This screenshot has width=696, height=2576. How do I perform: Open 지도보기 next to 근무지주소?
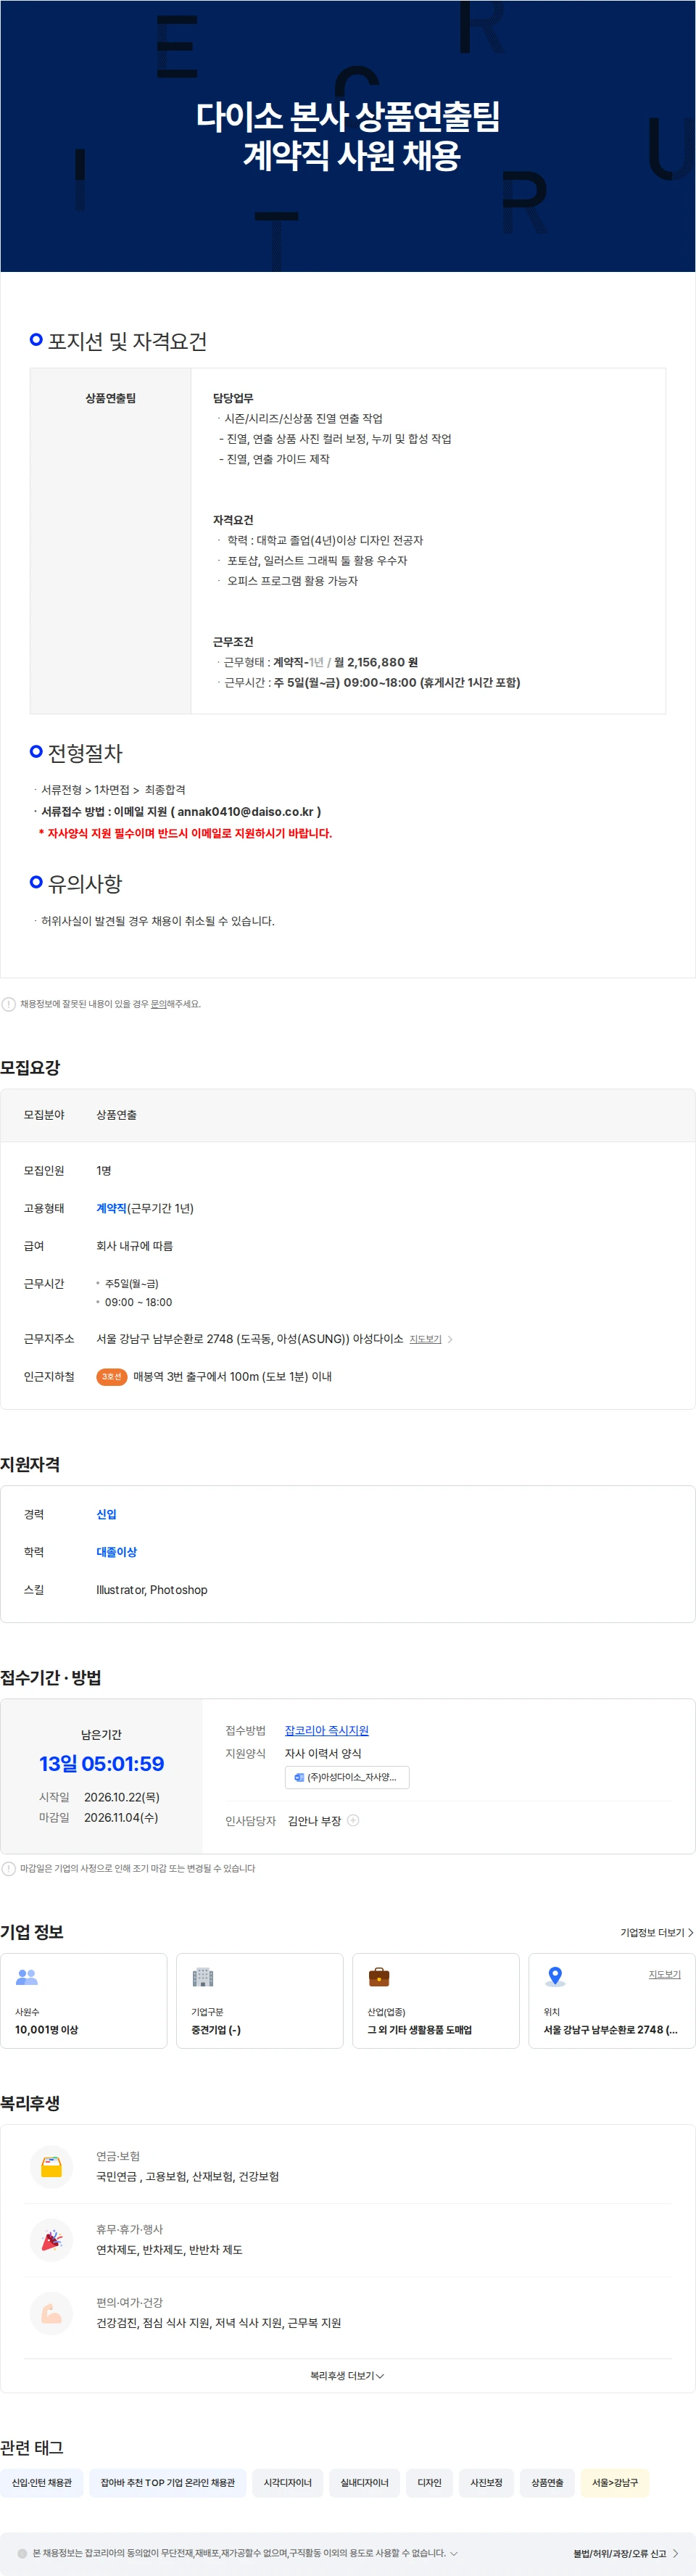pyautogui.click(x=425, y=1339)
